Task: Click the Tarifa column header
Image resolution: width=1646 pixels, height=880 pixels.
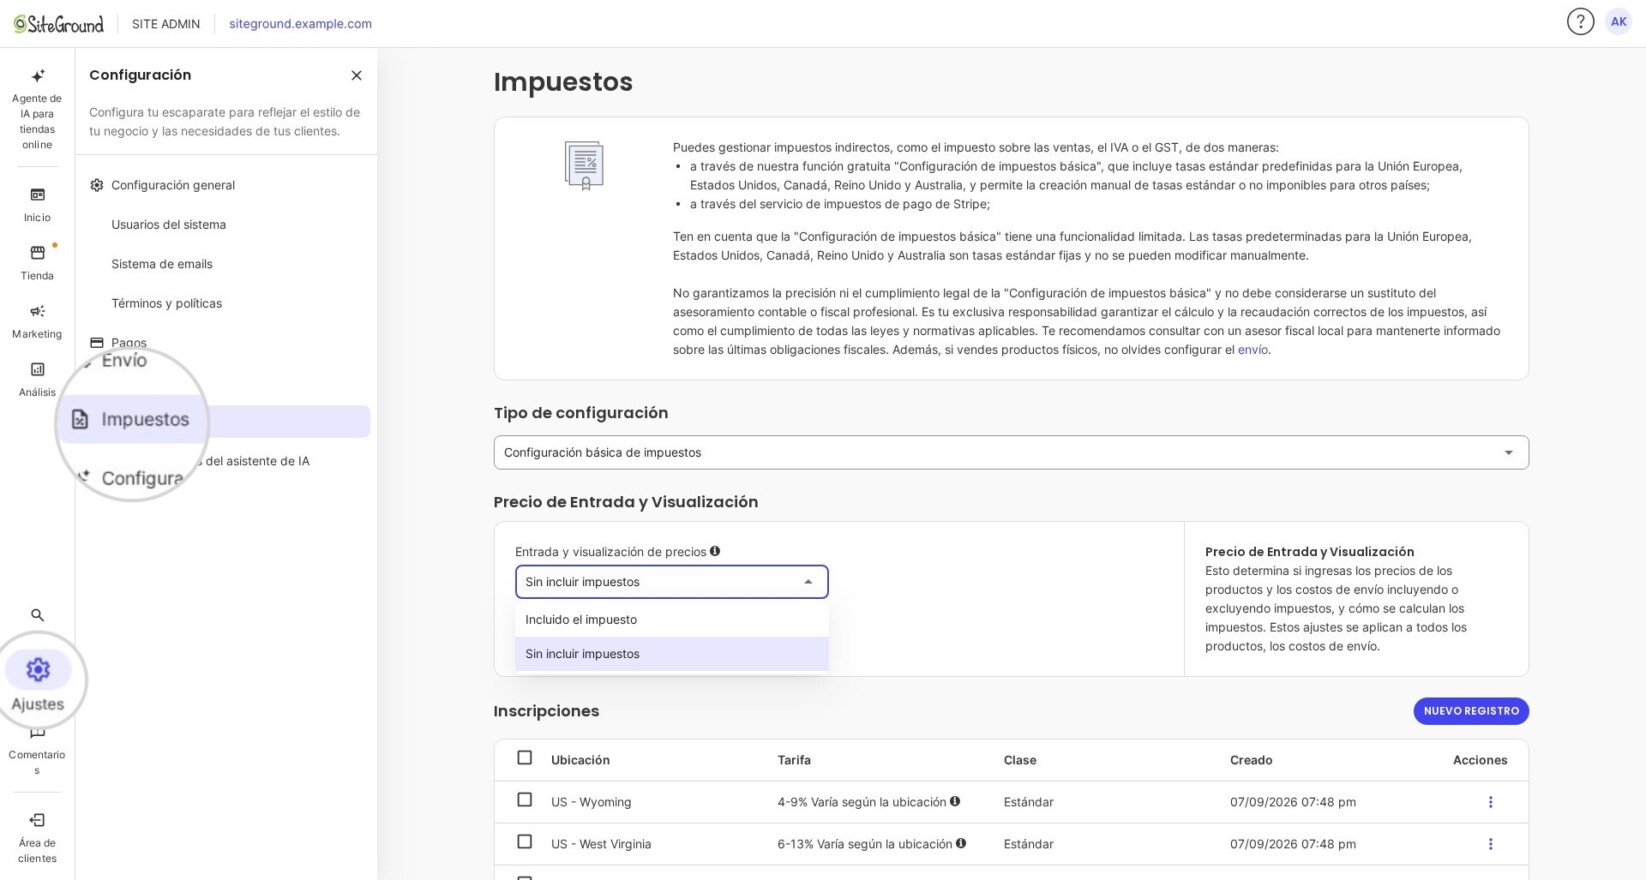Action: (794, 760)
